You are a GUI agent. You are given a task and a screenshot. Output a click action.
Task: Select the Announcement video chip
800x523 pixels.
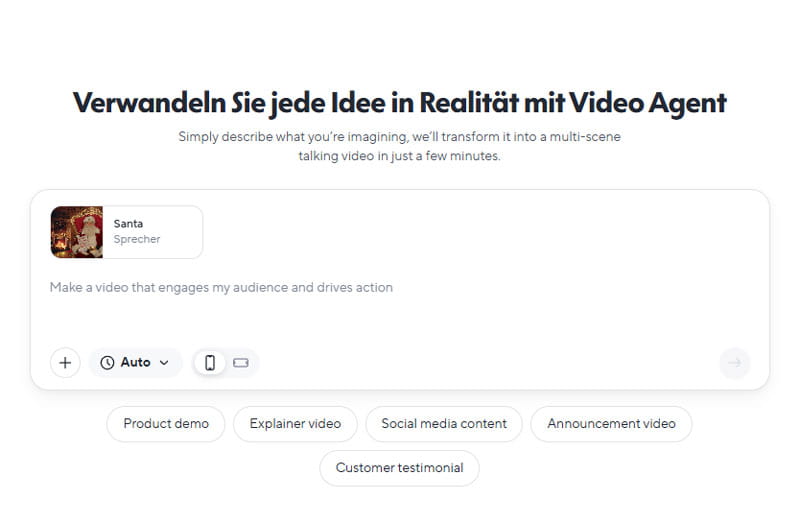tap(611, 424)
